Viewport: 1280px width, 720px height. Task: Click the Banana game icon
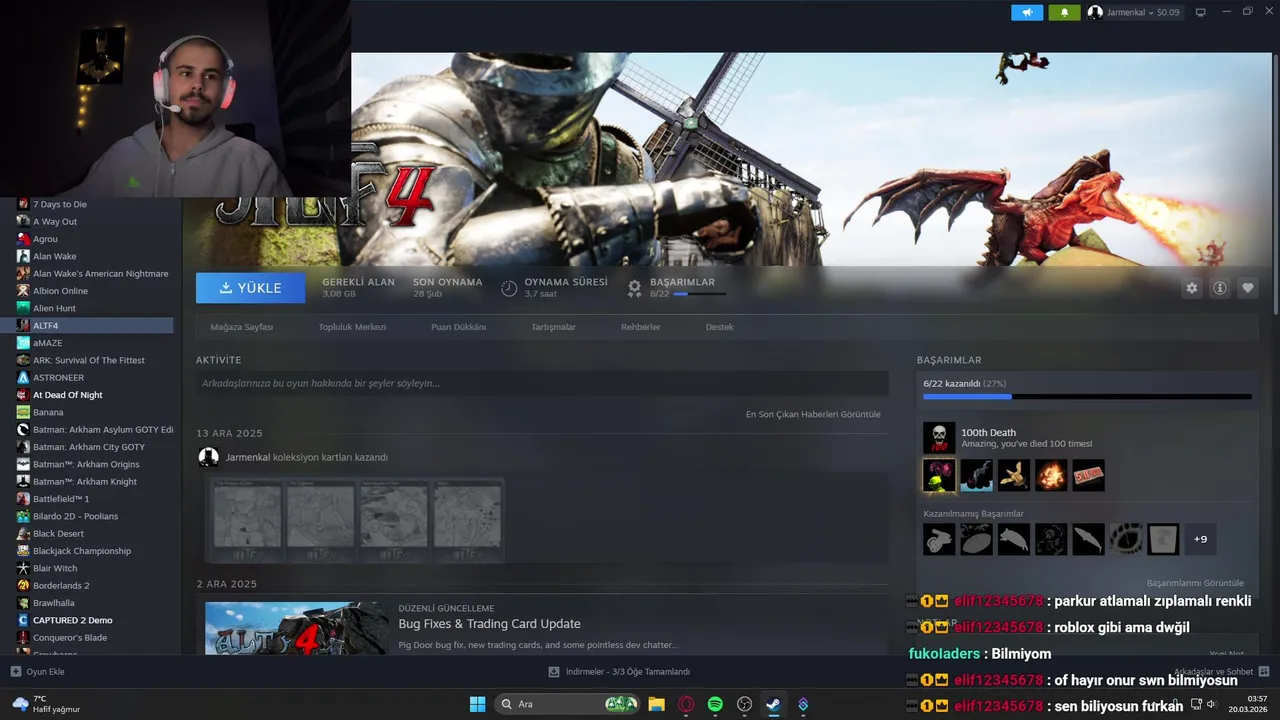coord(23,412)
